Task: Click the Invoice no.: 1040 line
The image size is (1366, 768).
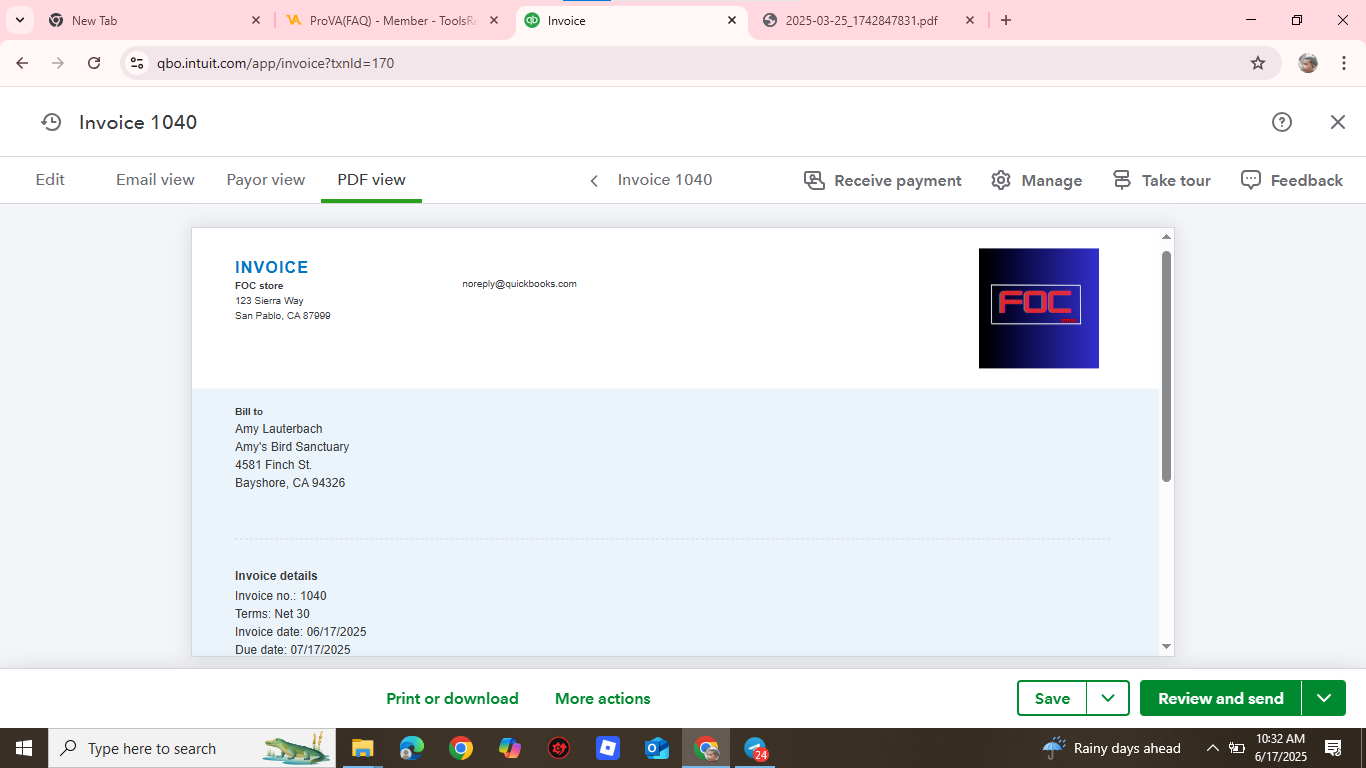Action: (x=281, y=596)
